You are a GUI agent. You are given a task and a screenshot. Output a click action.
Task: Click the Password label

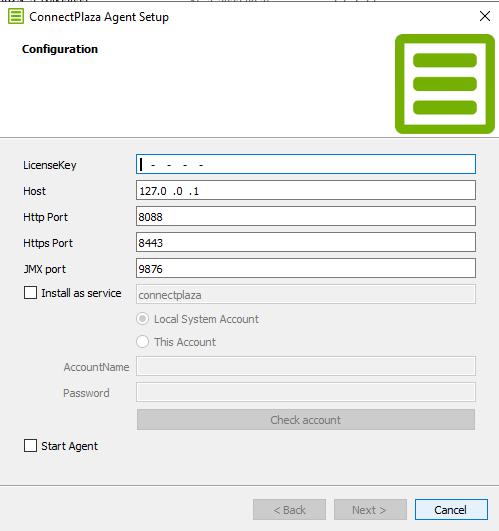tap(86, 393)
